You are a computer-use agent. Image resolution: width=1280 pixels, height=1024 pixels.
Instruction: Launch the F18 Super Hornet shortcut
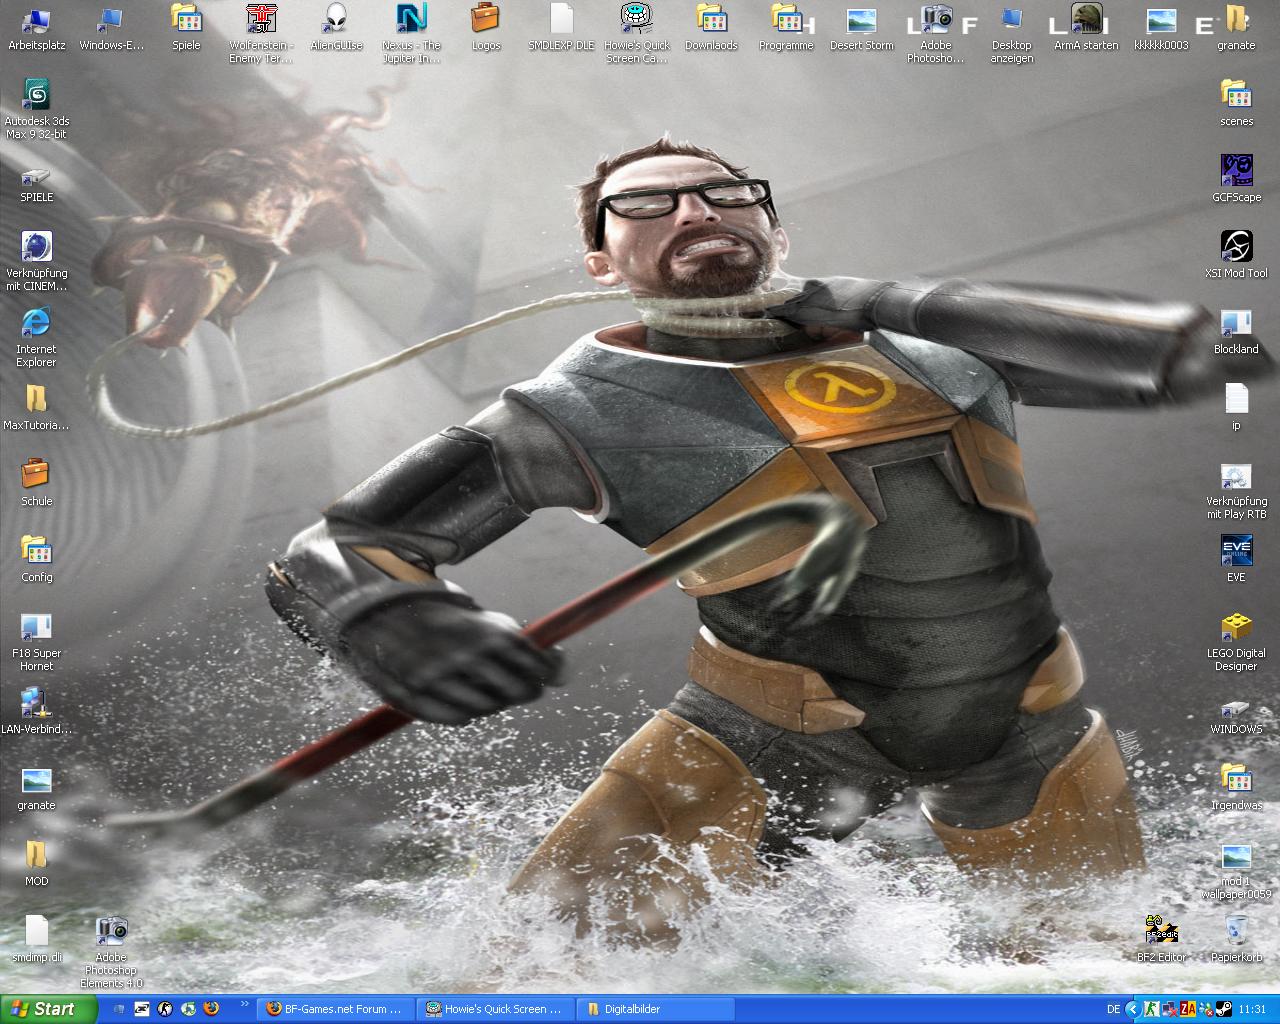pos(36,641)
